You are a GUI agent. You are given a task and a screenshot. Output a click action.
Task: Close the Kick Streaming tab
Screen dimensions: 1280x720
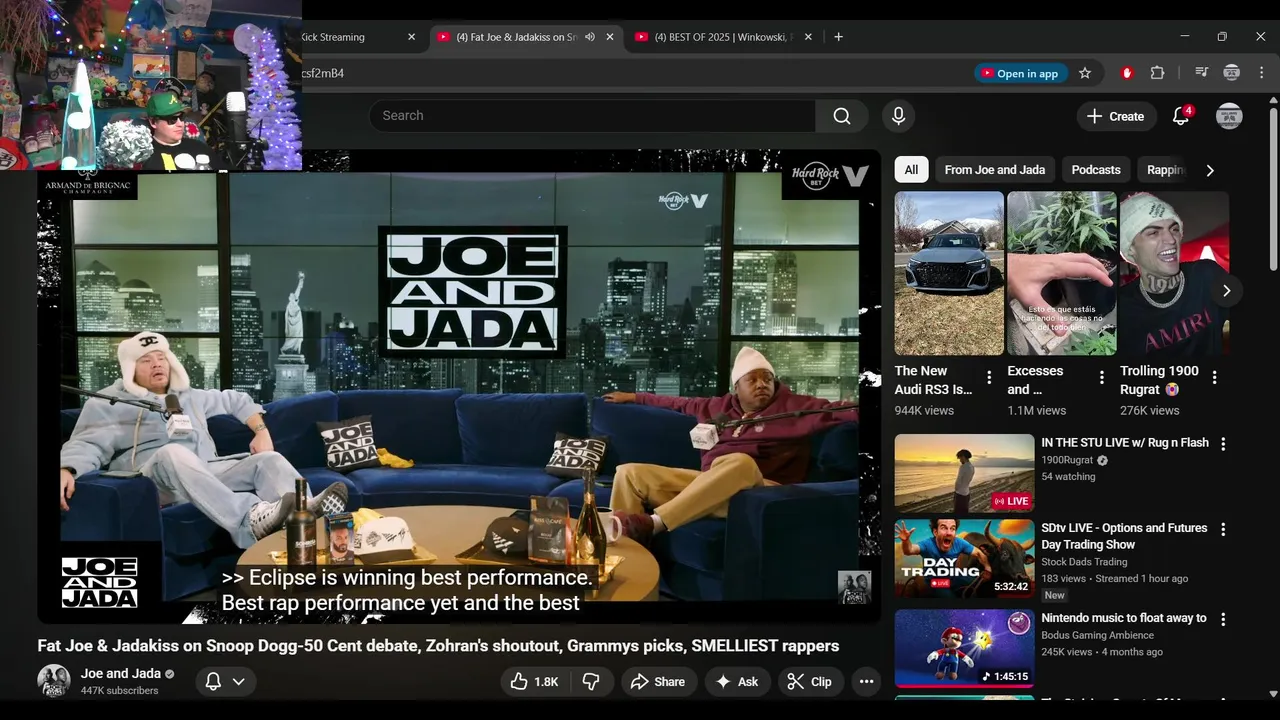click(x=411, y=37)
